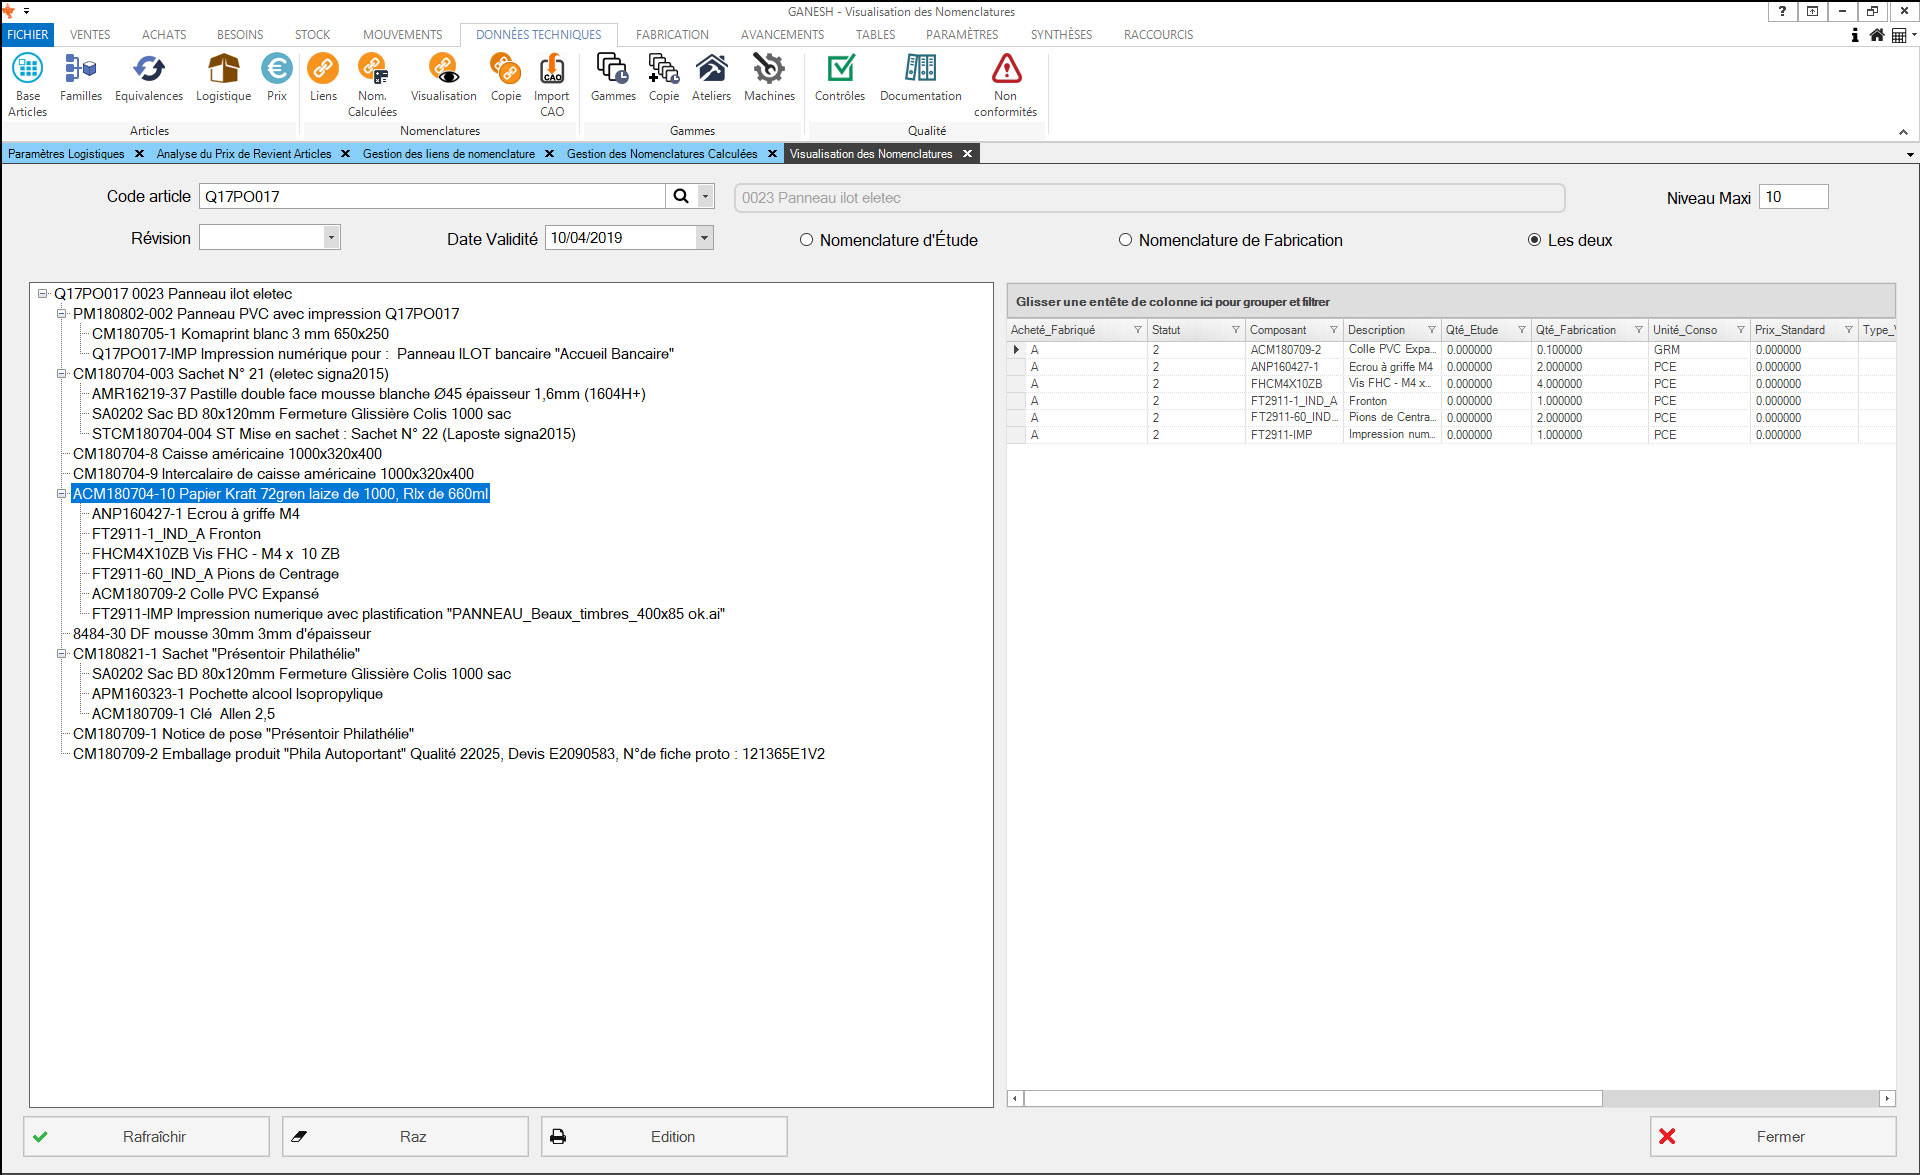Select the Les deux radio option
The width and height of the screenshot is (1920, 1175).
(x=1534, y=240)
